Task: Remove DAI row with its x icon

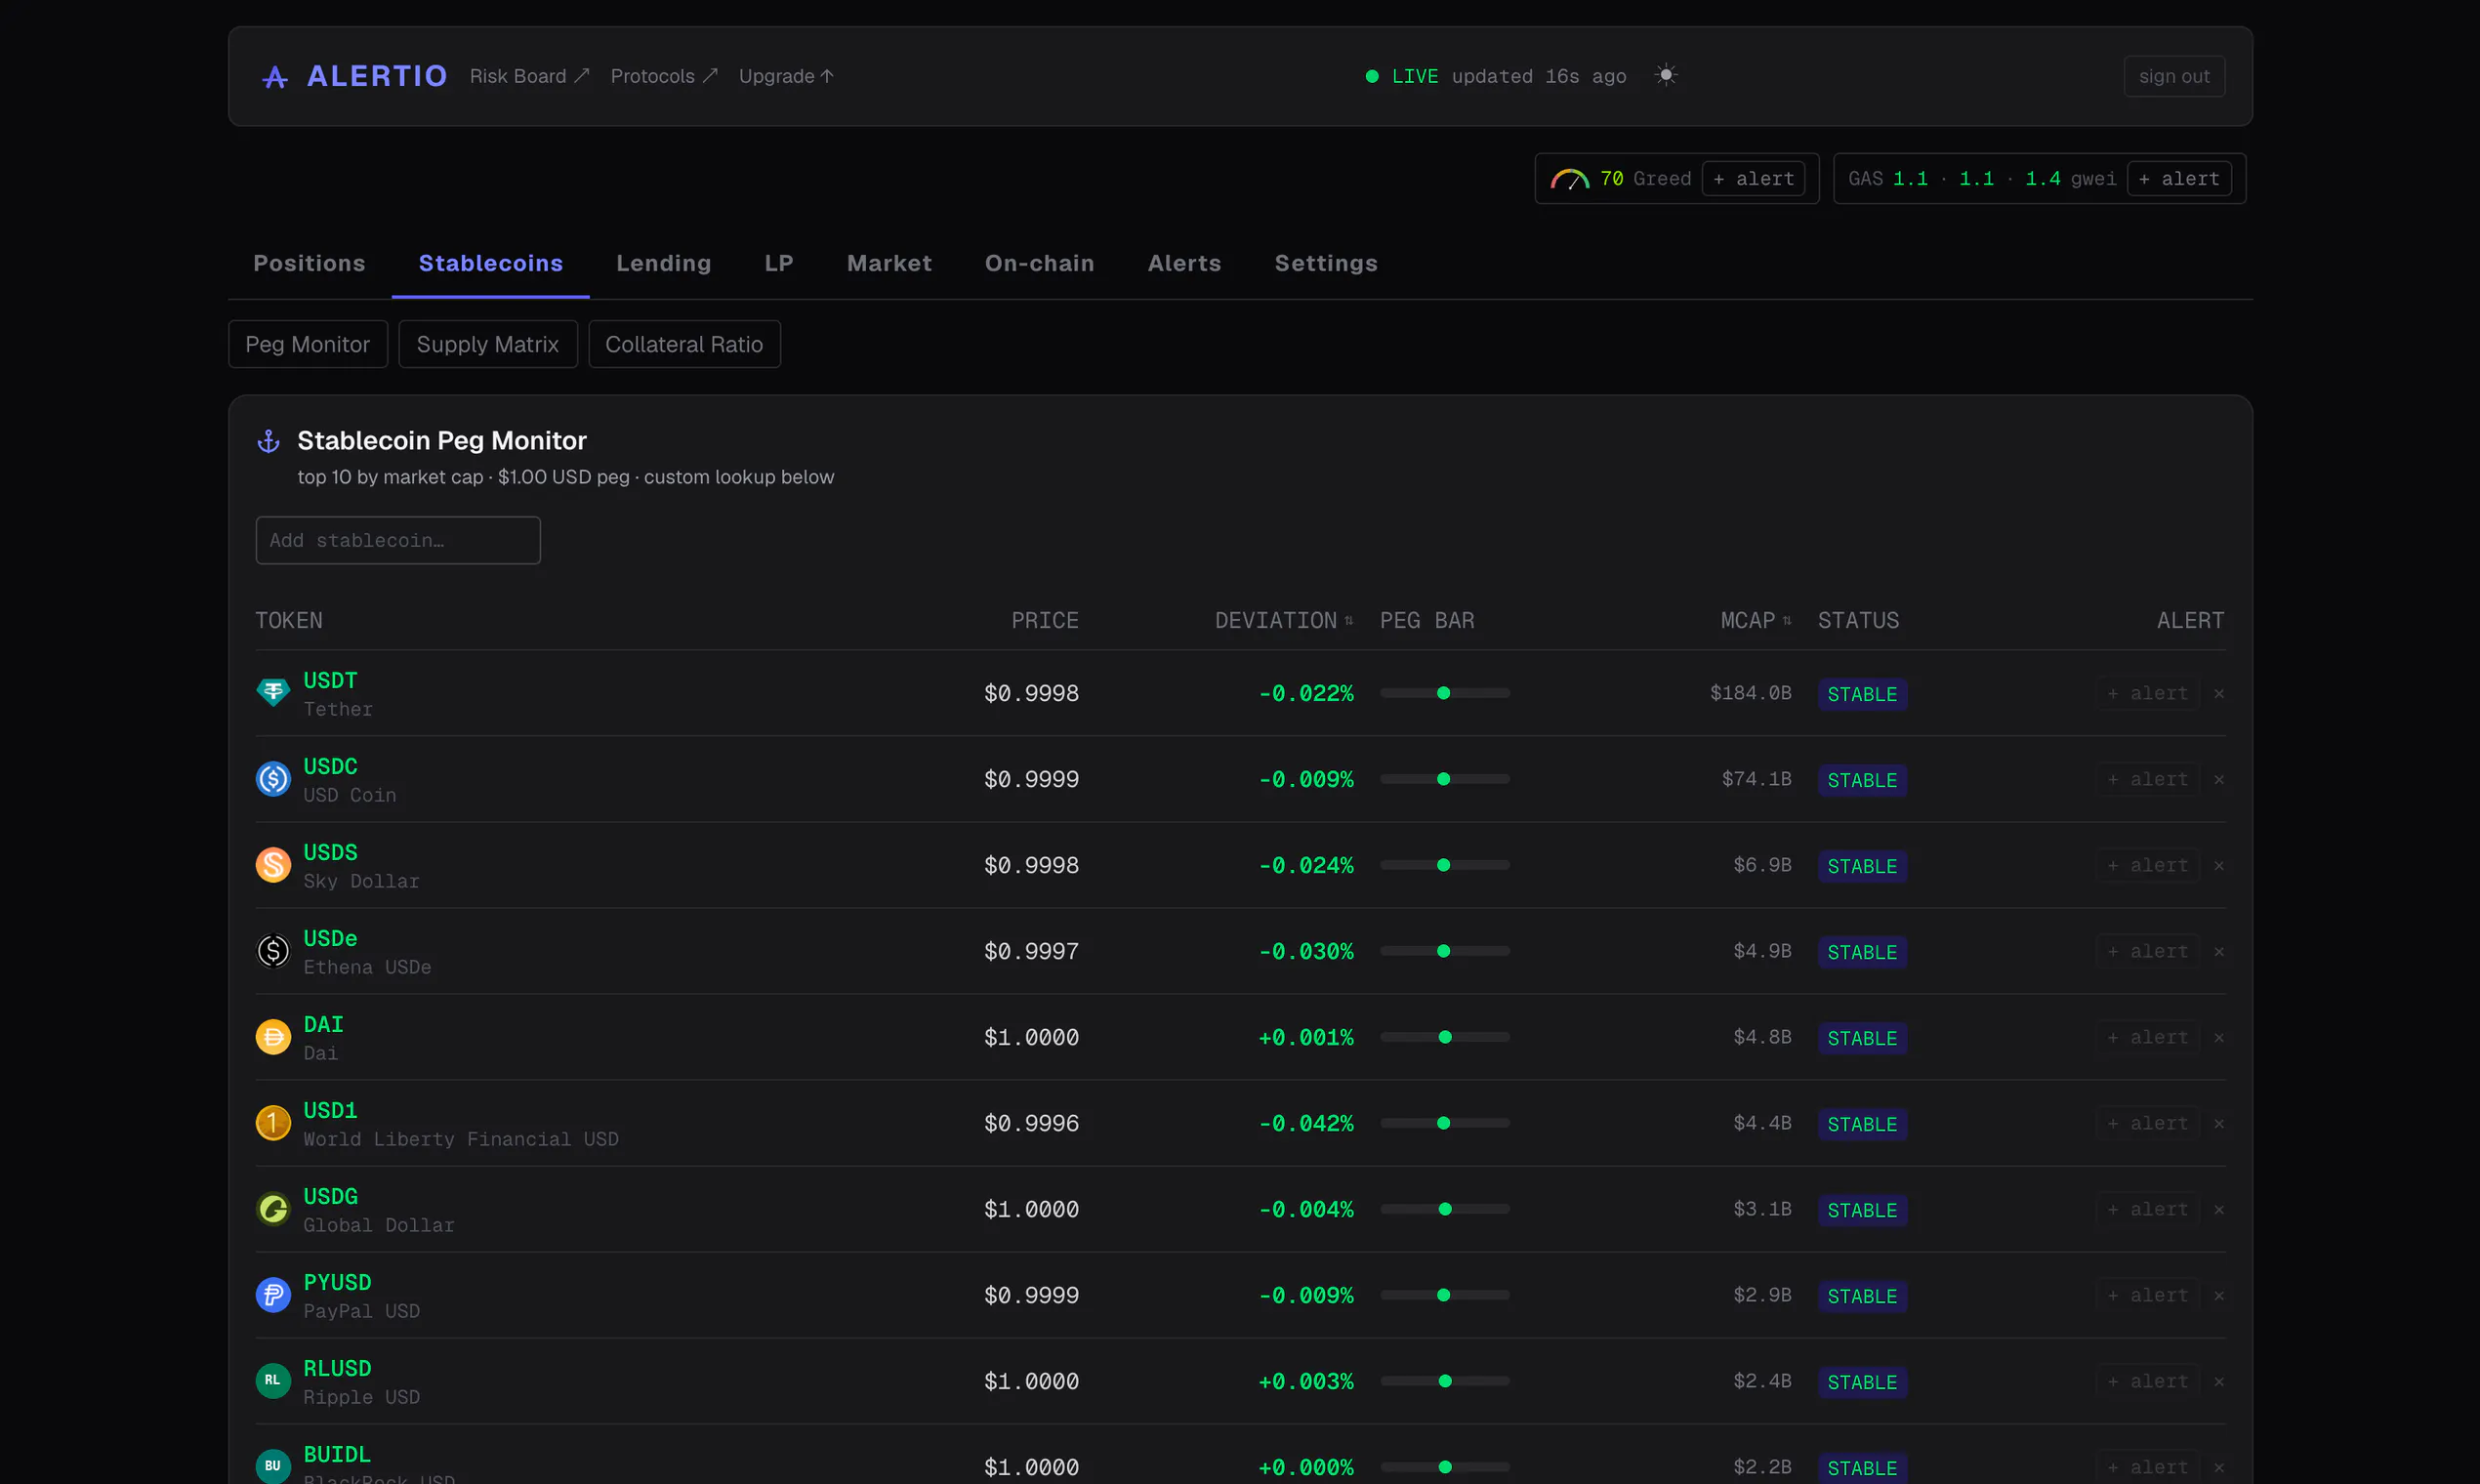Action: point(2218,1037)
